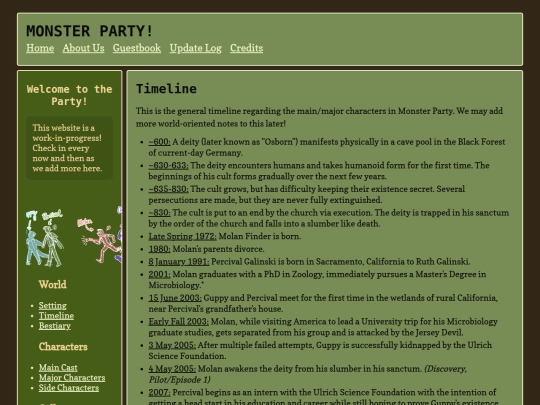Click the World sidebar heading
Image resolution: width=540 pixels, height=405 pixels.
point(52,284)
